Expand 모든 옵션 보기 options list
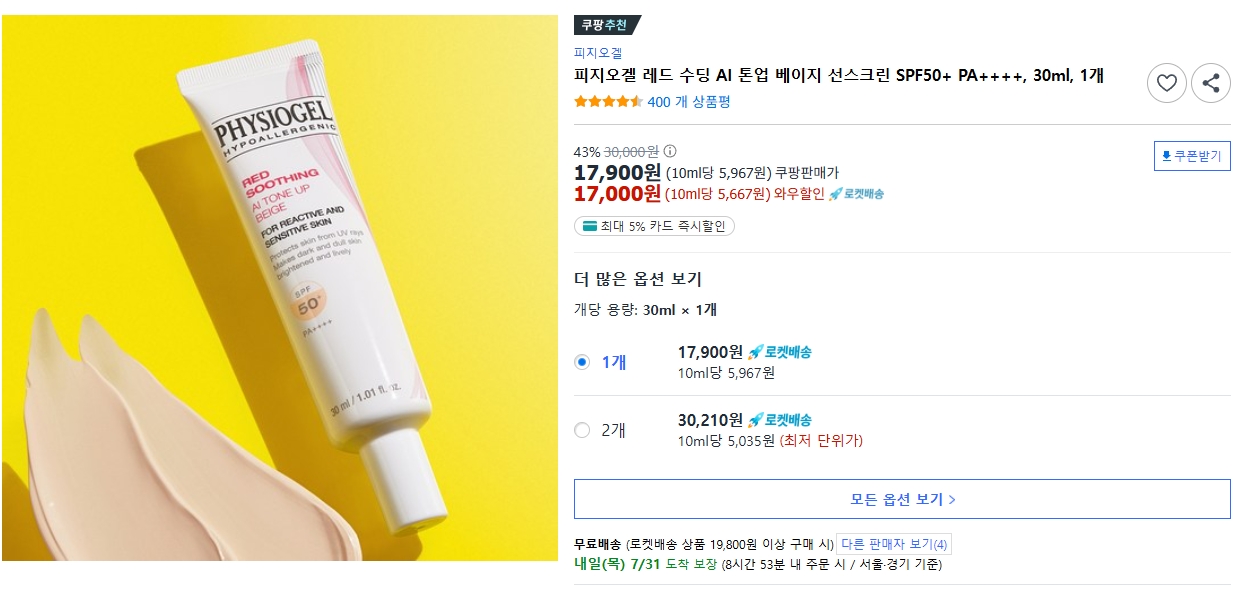 tap(902, 499)
